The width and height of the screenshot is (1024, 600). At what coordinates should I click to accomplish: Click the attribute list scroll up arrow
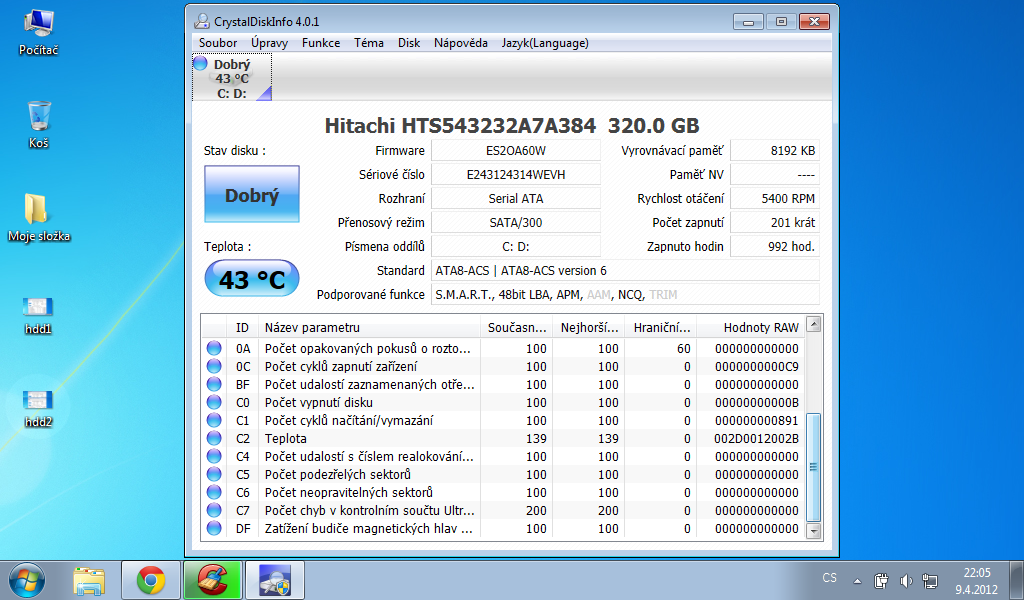(x=813, y=324)
